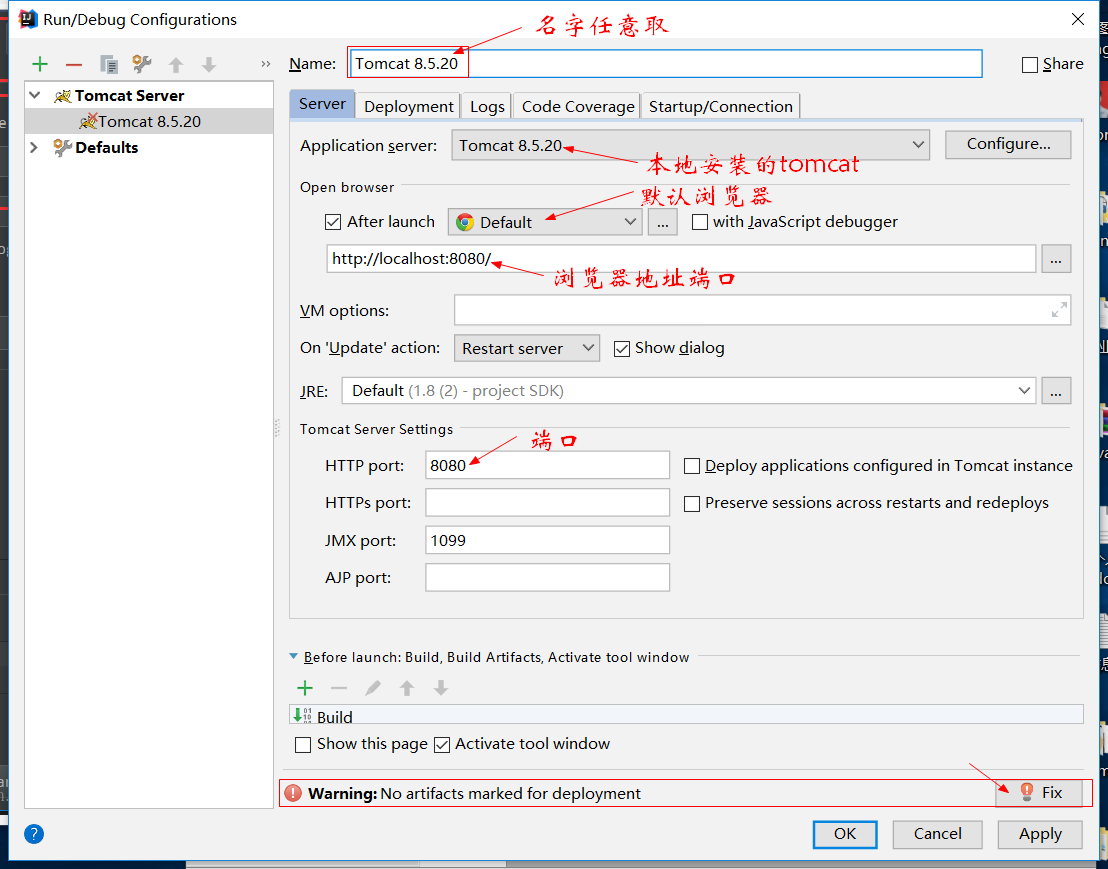The height and width of the screenshot is (869, 1108).
Task: Click the red warning icon
Action: coord(293,793)
